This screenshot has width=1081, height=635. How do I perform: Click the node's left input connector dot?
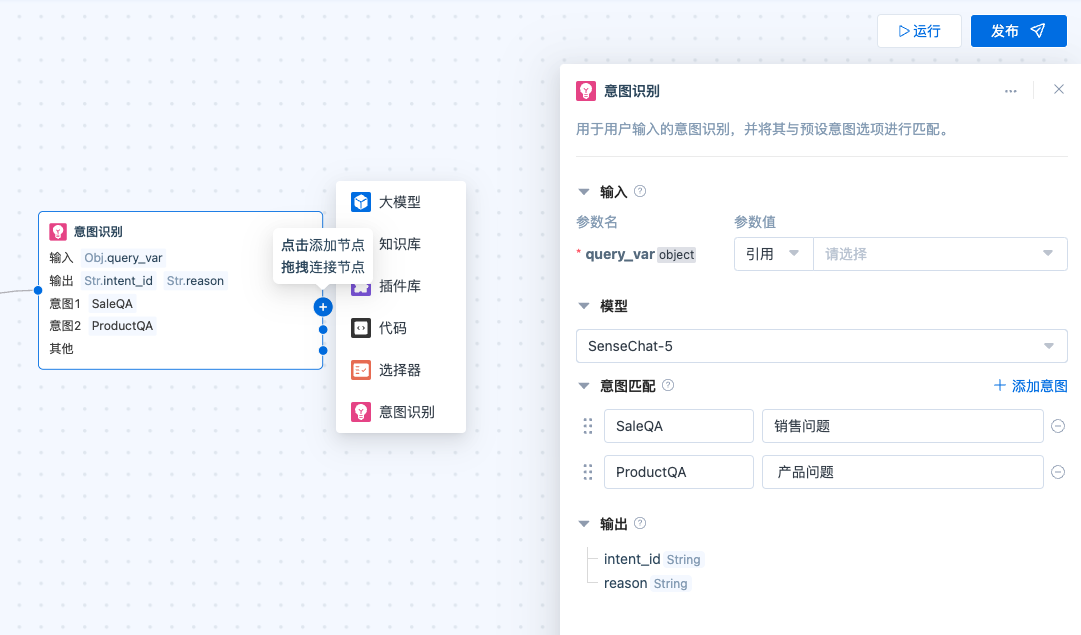pos(39,290)
